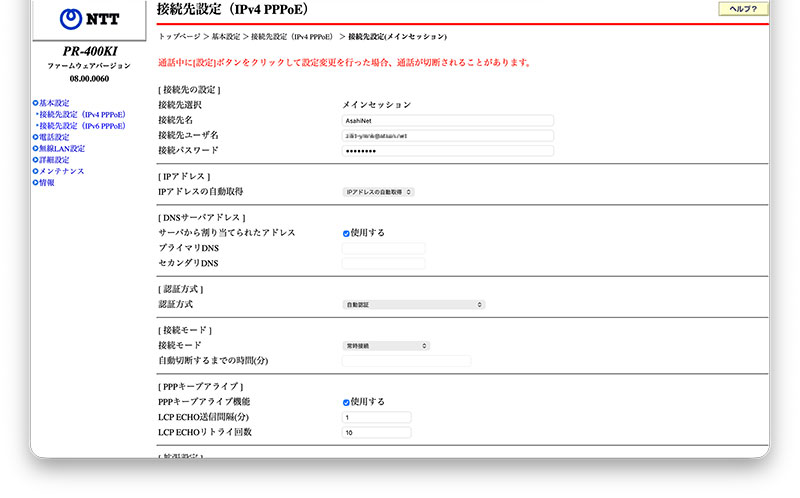Expand the 接続モード dropdown
The image size is (800, 498).
click(386, 345)
